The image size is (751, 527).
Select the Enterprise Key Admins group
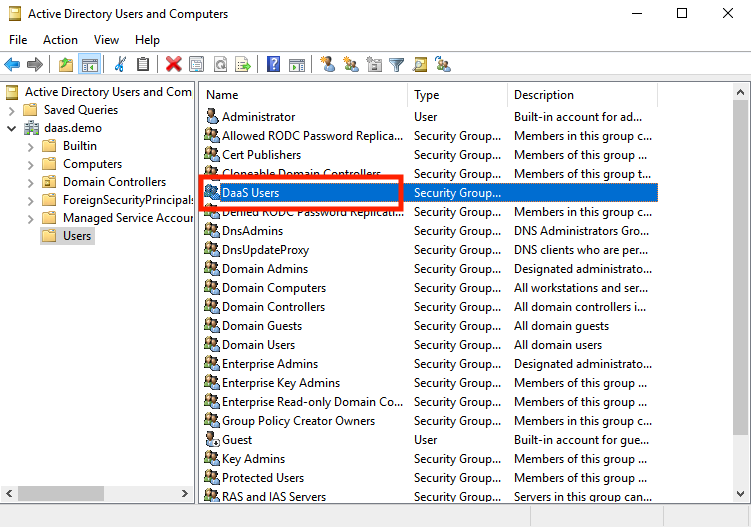281,382
